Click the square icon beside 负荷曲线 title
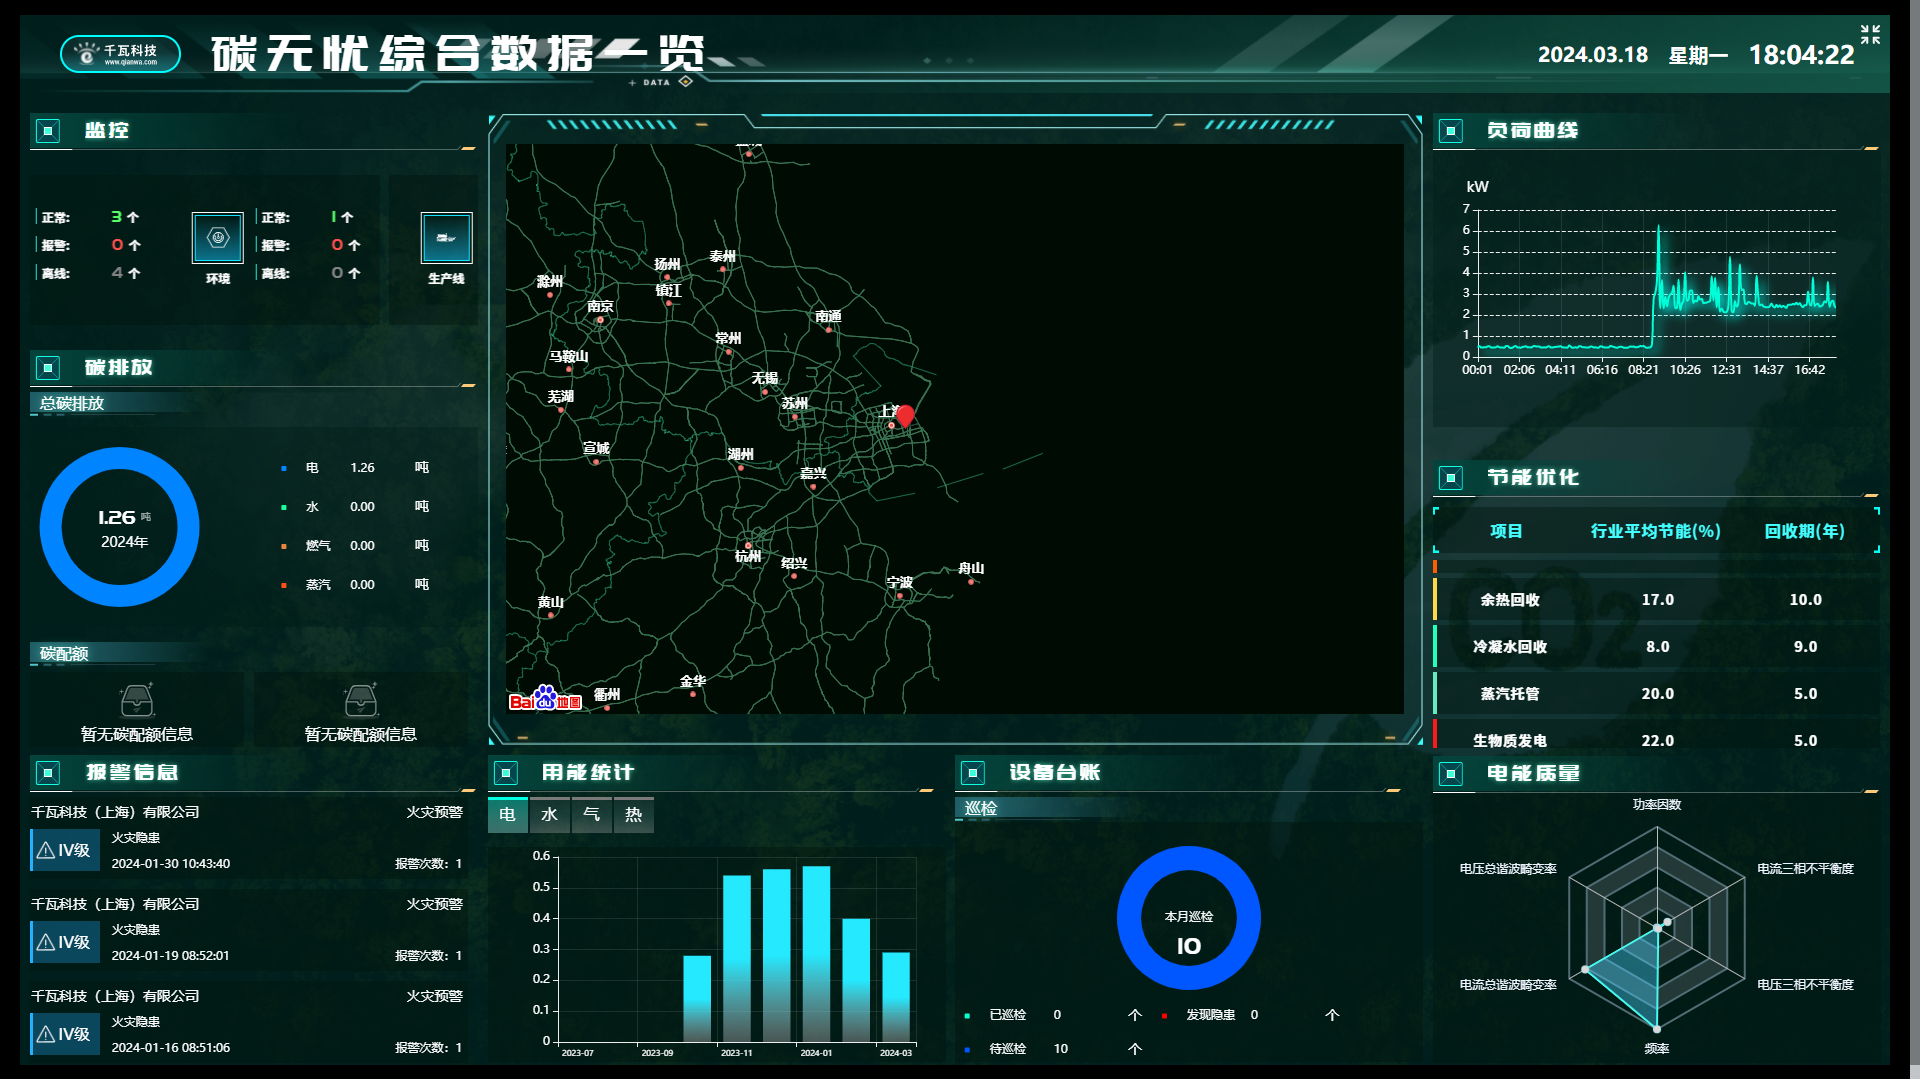 click(1450, 131)
